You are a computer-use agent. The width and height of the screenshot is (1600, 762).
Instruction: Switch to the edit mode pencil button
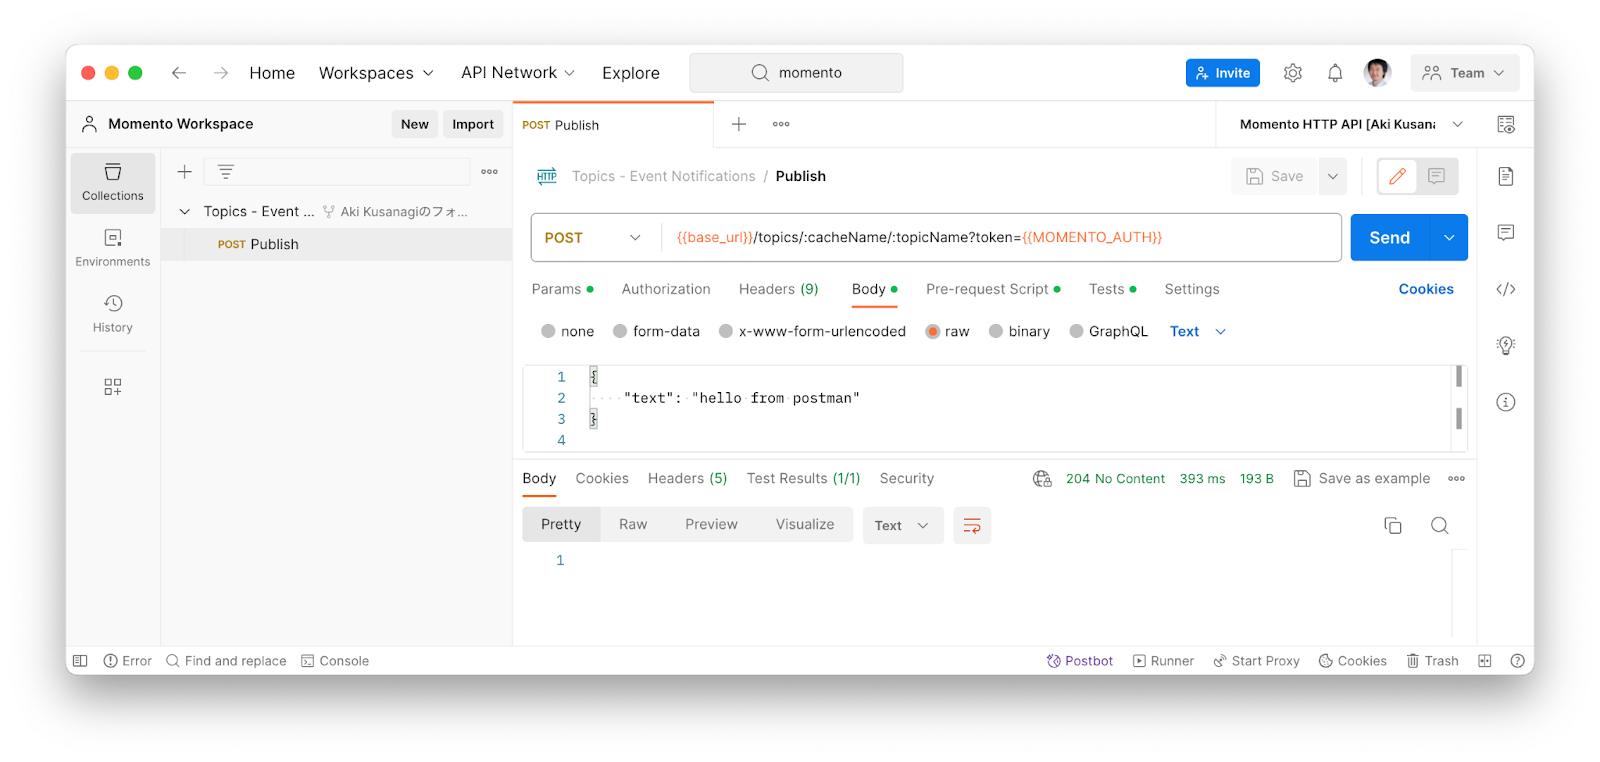click(x=1398, y=177)
